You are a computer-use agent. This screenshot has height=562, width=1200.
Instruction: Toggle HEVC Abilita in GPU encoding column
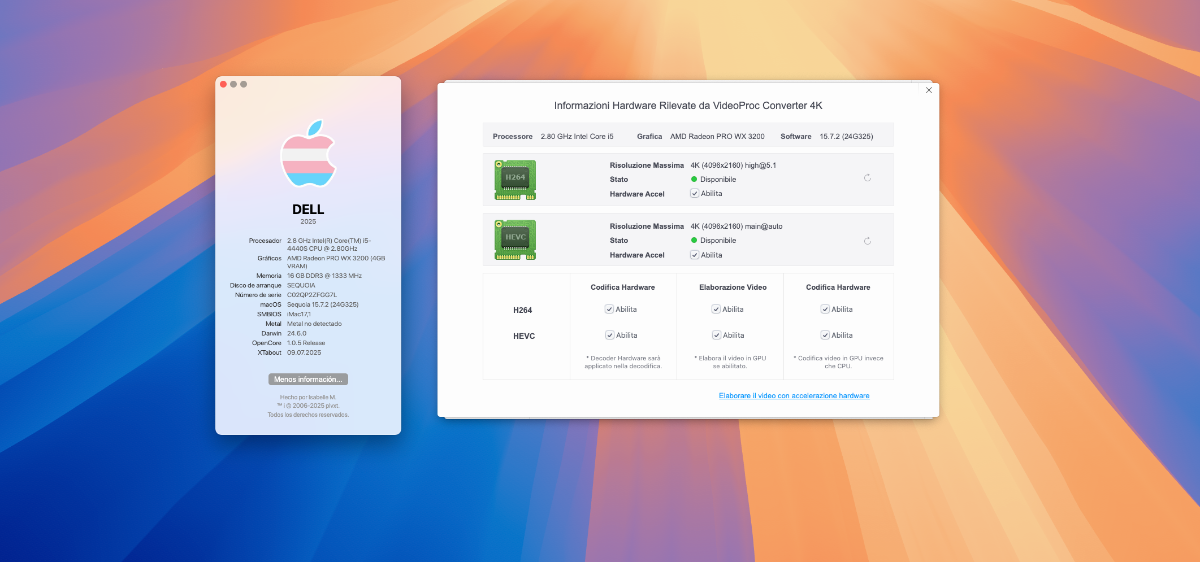[x=825, y=335]
